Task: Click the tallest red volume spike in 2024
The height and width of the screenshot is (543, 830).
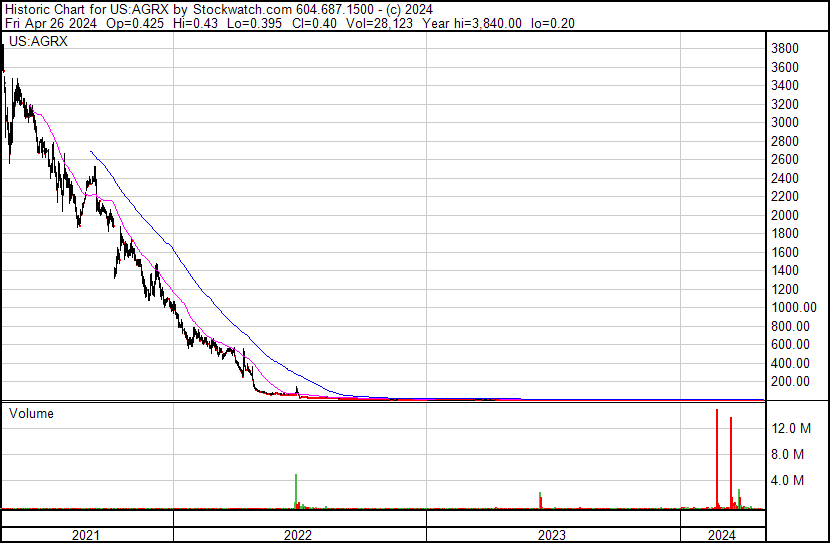Action: (717, 455)
